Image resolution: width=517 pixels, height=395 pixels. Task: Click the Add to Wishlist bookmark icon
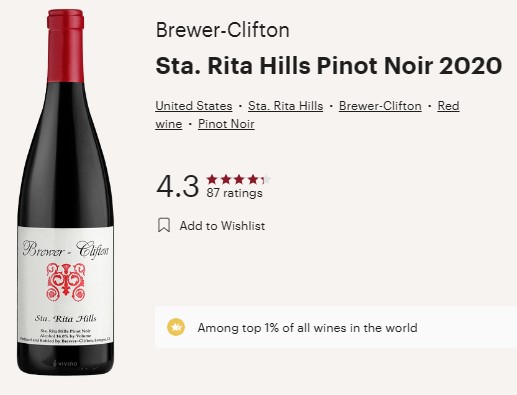pos(164,225)
